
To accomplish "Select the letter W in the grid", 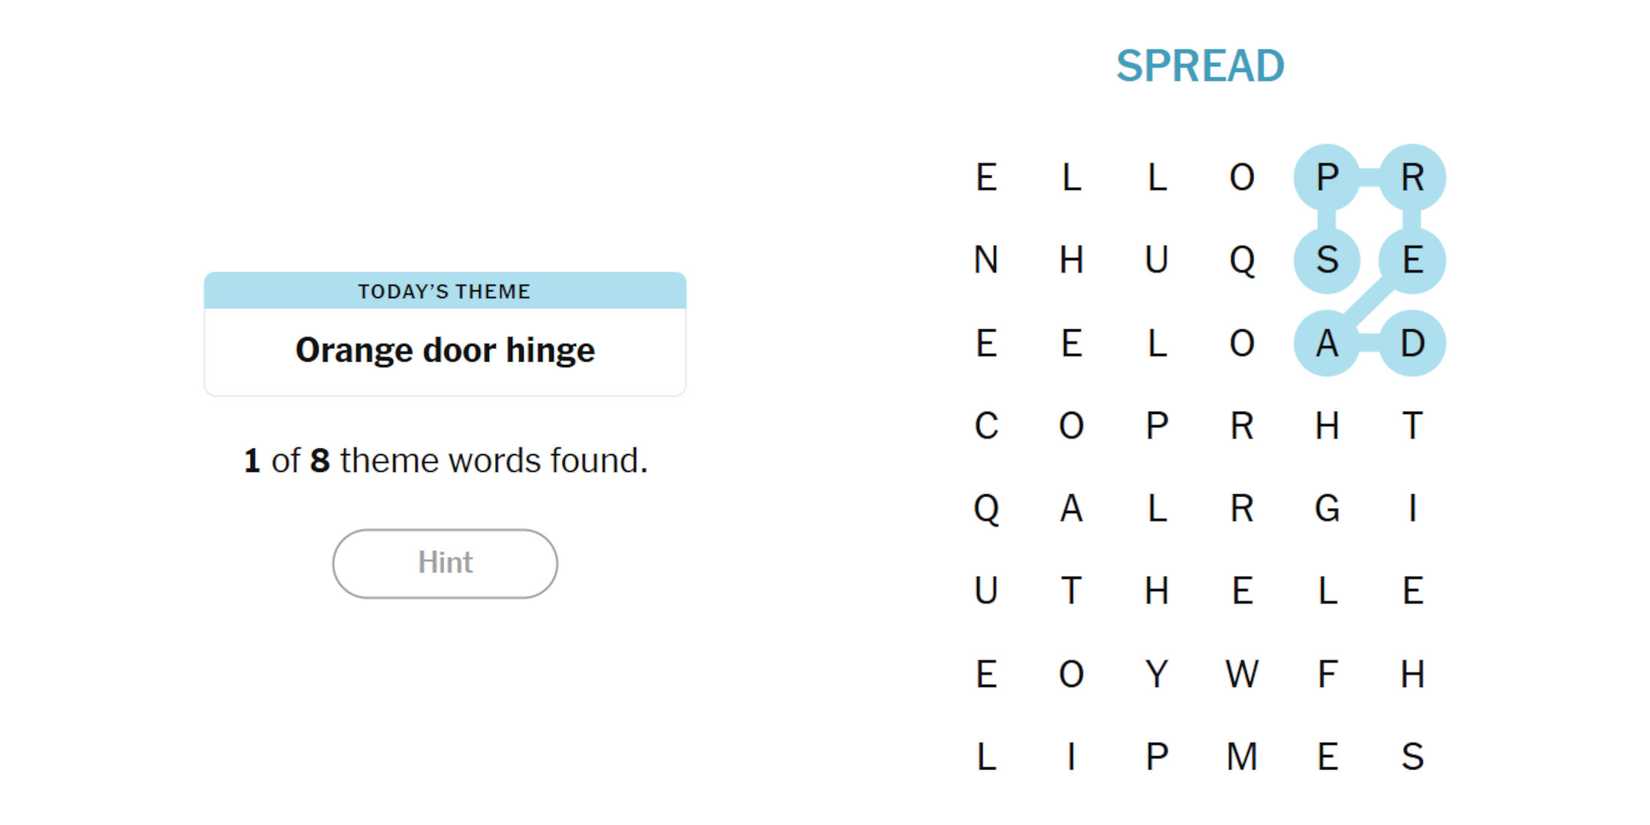I will coord(1242,675).
